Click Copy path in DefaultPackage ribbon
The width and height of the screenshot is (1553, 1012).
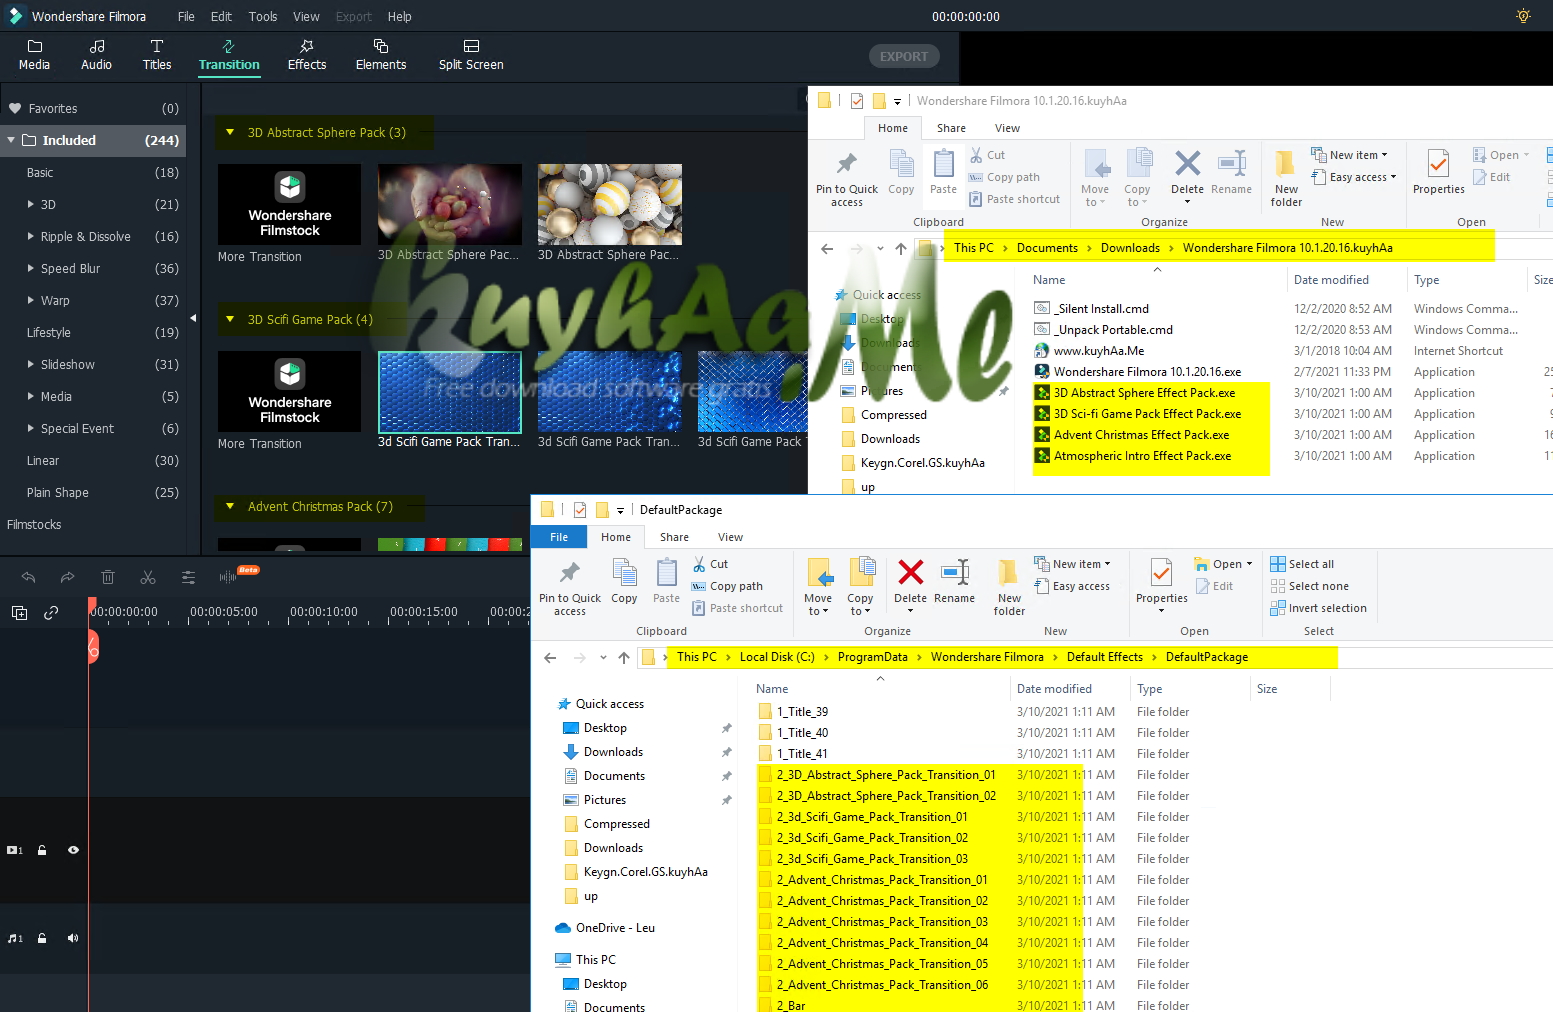click(727, 586)
